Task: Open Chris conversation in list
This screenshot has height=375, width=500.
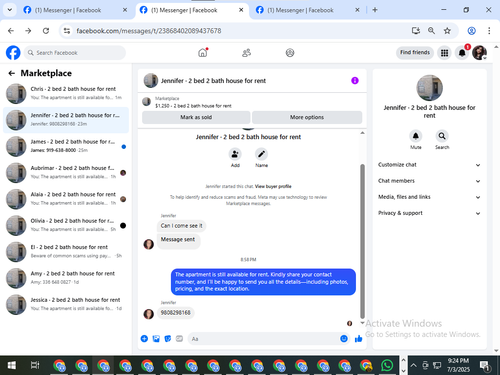Action: [66, 93]
